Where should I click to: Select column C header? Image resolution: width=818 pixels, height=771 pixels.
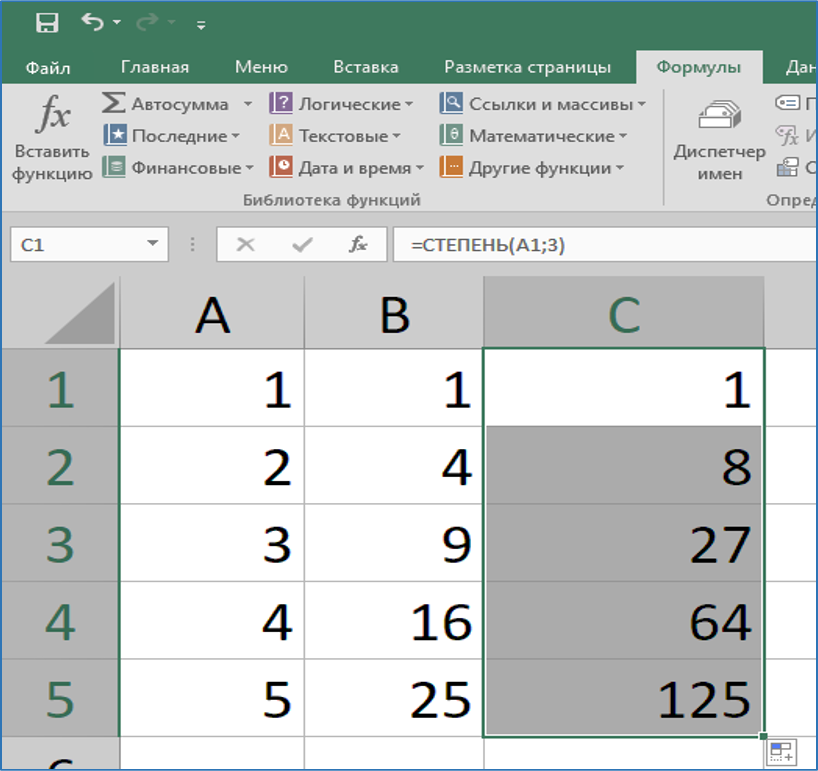tap(624, 313)
